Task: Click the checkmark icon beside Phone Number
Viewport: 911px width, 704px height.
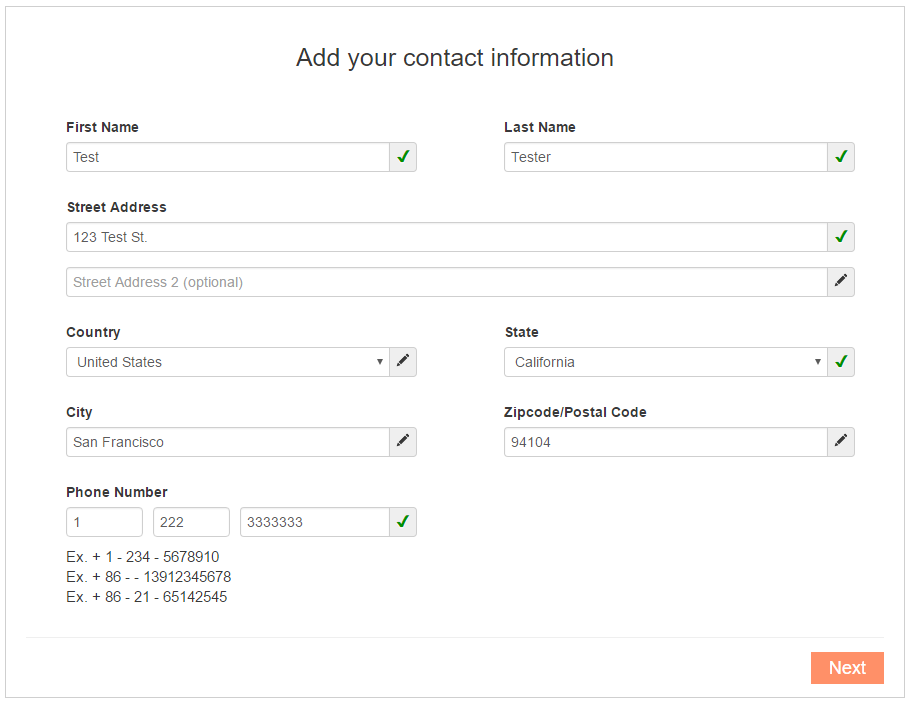Action: coord(403,522)
